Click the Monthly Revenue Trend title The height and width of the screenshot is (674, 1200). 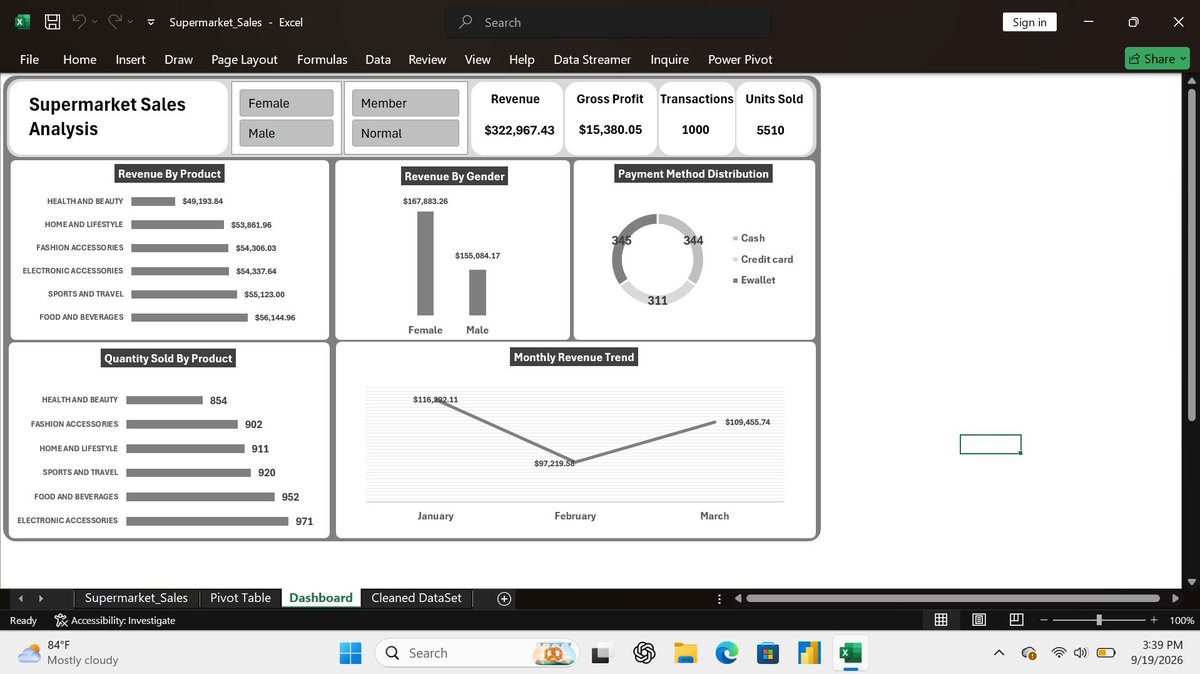574,357
